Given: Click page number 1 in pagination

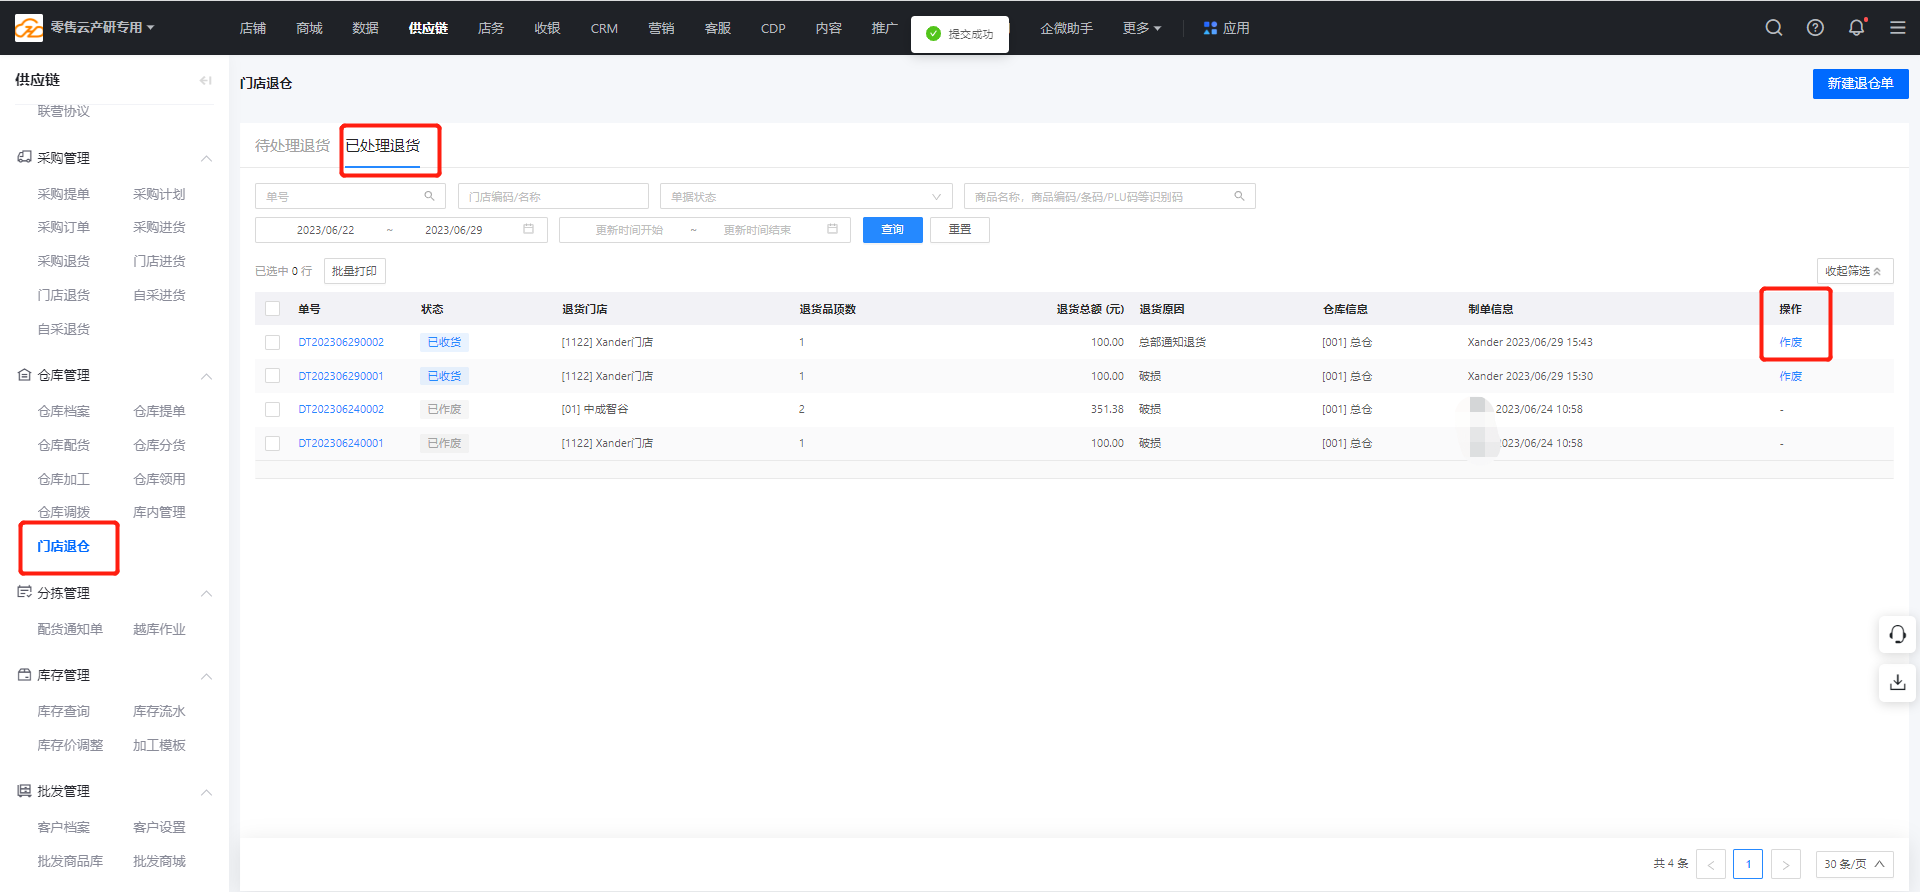Looking at the screenshot, I should (x=1748, y=864).
